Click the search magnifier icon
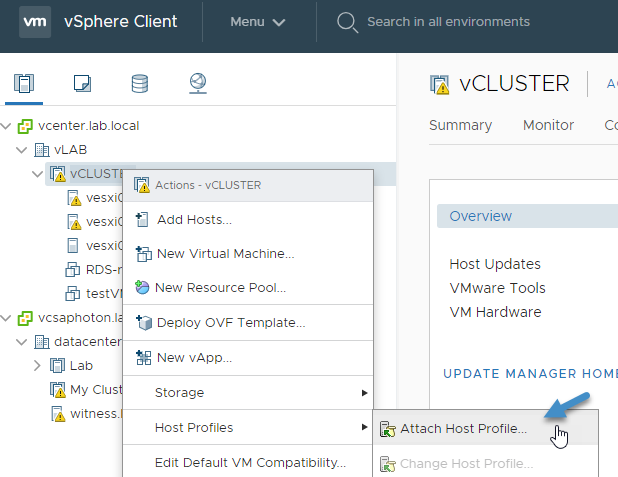 pos(347,22)
